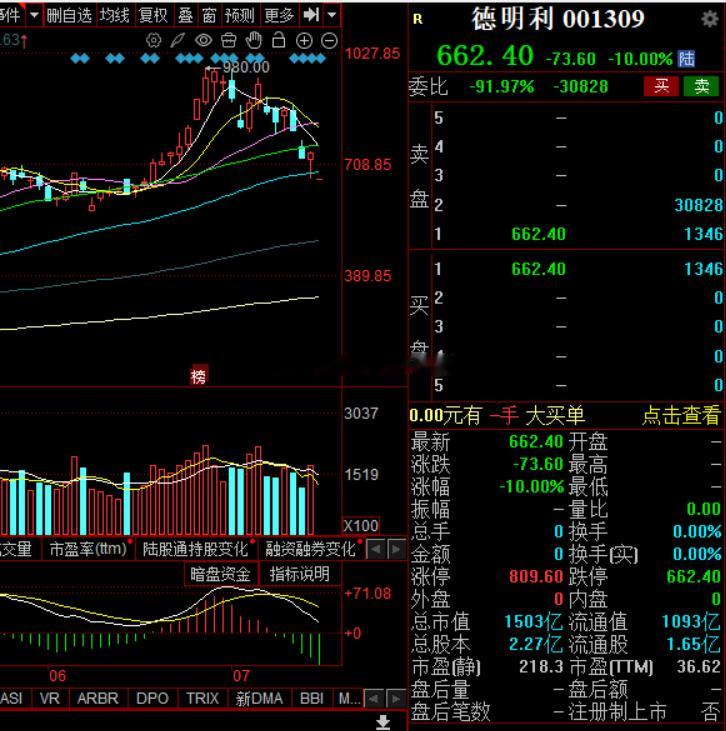The width and height of the screenshot is (726, 731).
Task: Click 委比 value -91.97%
Action: click(x=501, y=87)
